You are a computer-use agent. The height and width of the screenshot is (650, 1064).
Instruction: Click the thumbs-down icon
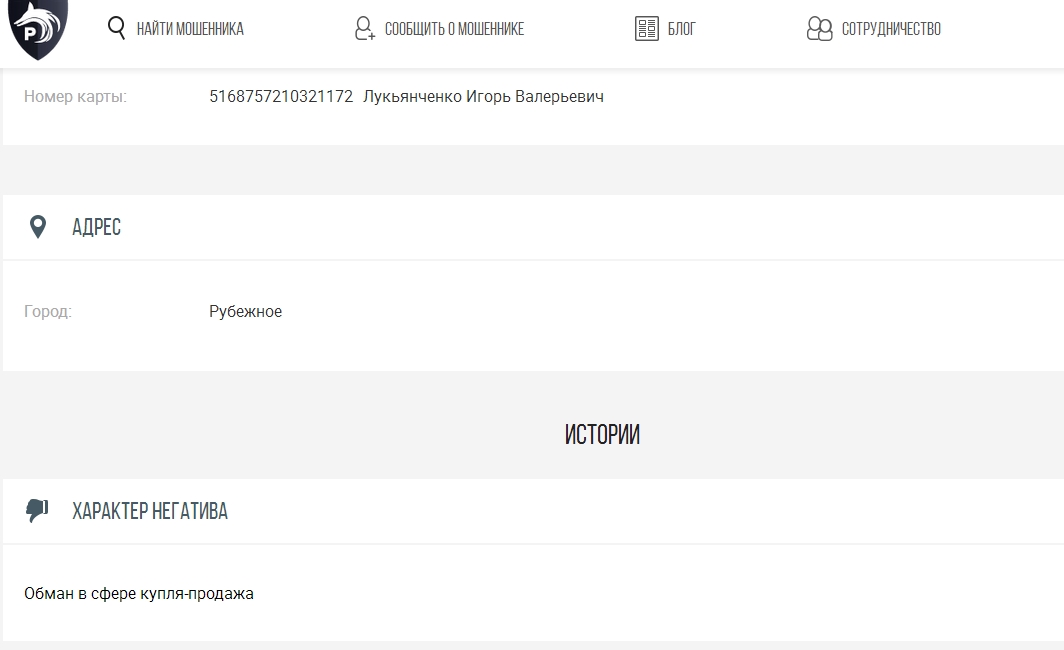(x=37, y=511)
